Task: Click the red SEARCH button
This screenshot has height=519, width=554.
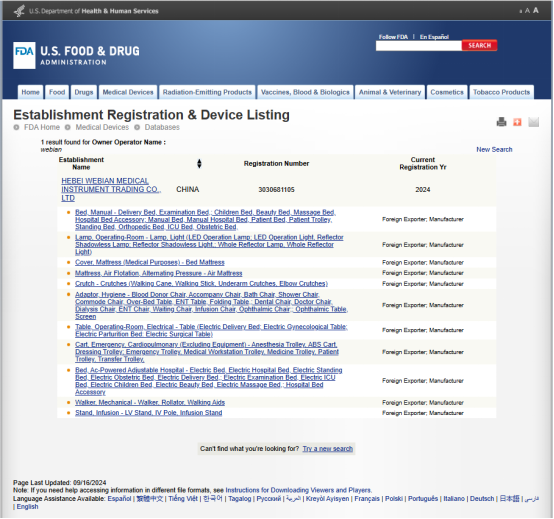Action: tap(479, 45)
